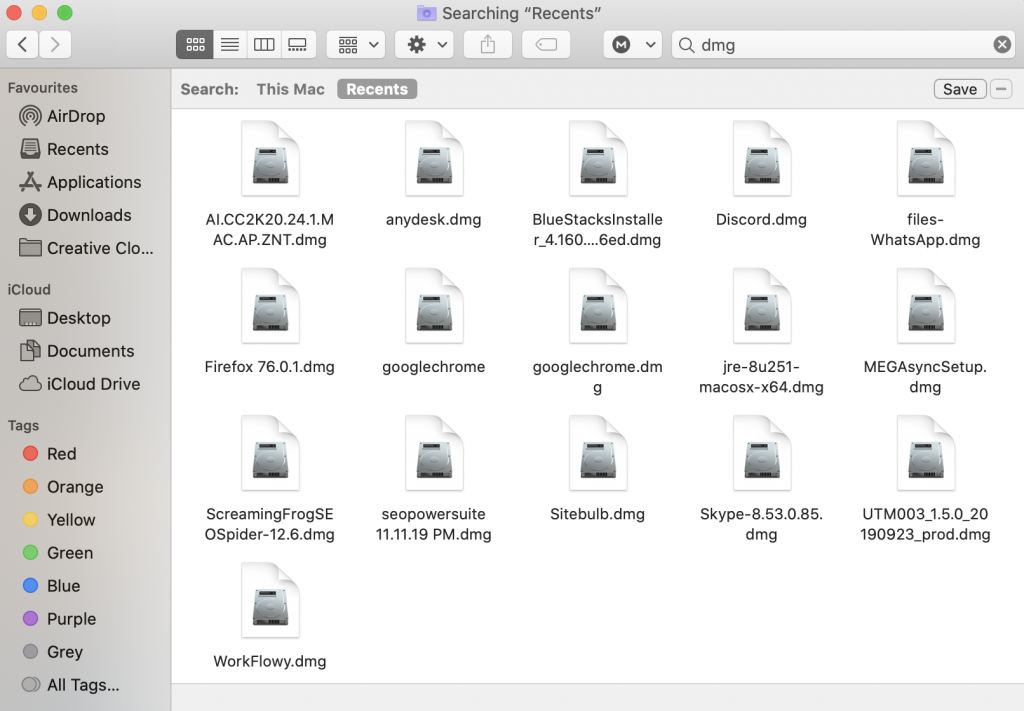Viewport: 1024px width, 711px height.
Task: Select the MEGAsyncSetup.dmg file icon
Action: [x=925, y=306]
